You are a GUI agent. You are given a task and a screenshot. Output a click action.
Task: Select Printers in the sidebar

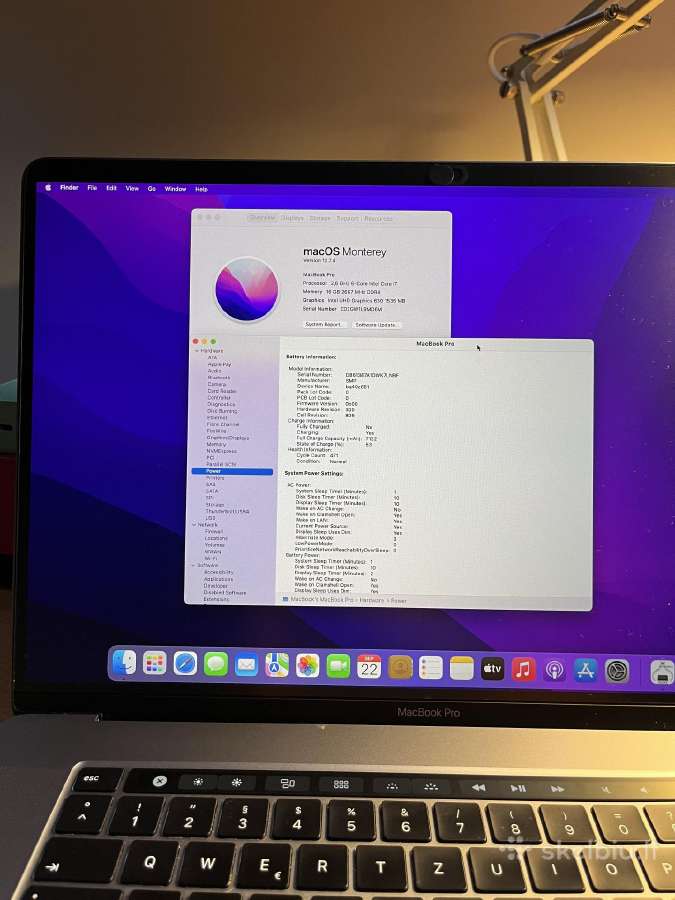(x=215, y=478)
